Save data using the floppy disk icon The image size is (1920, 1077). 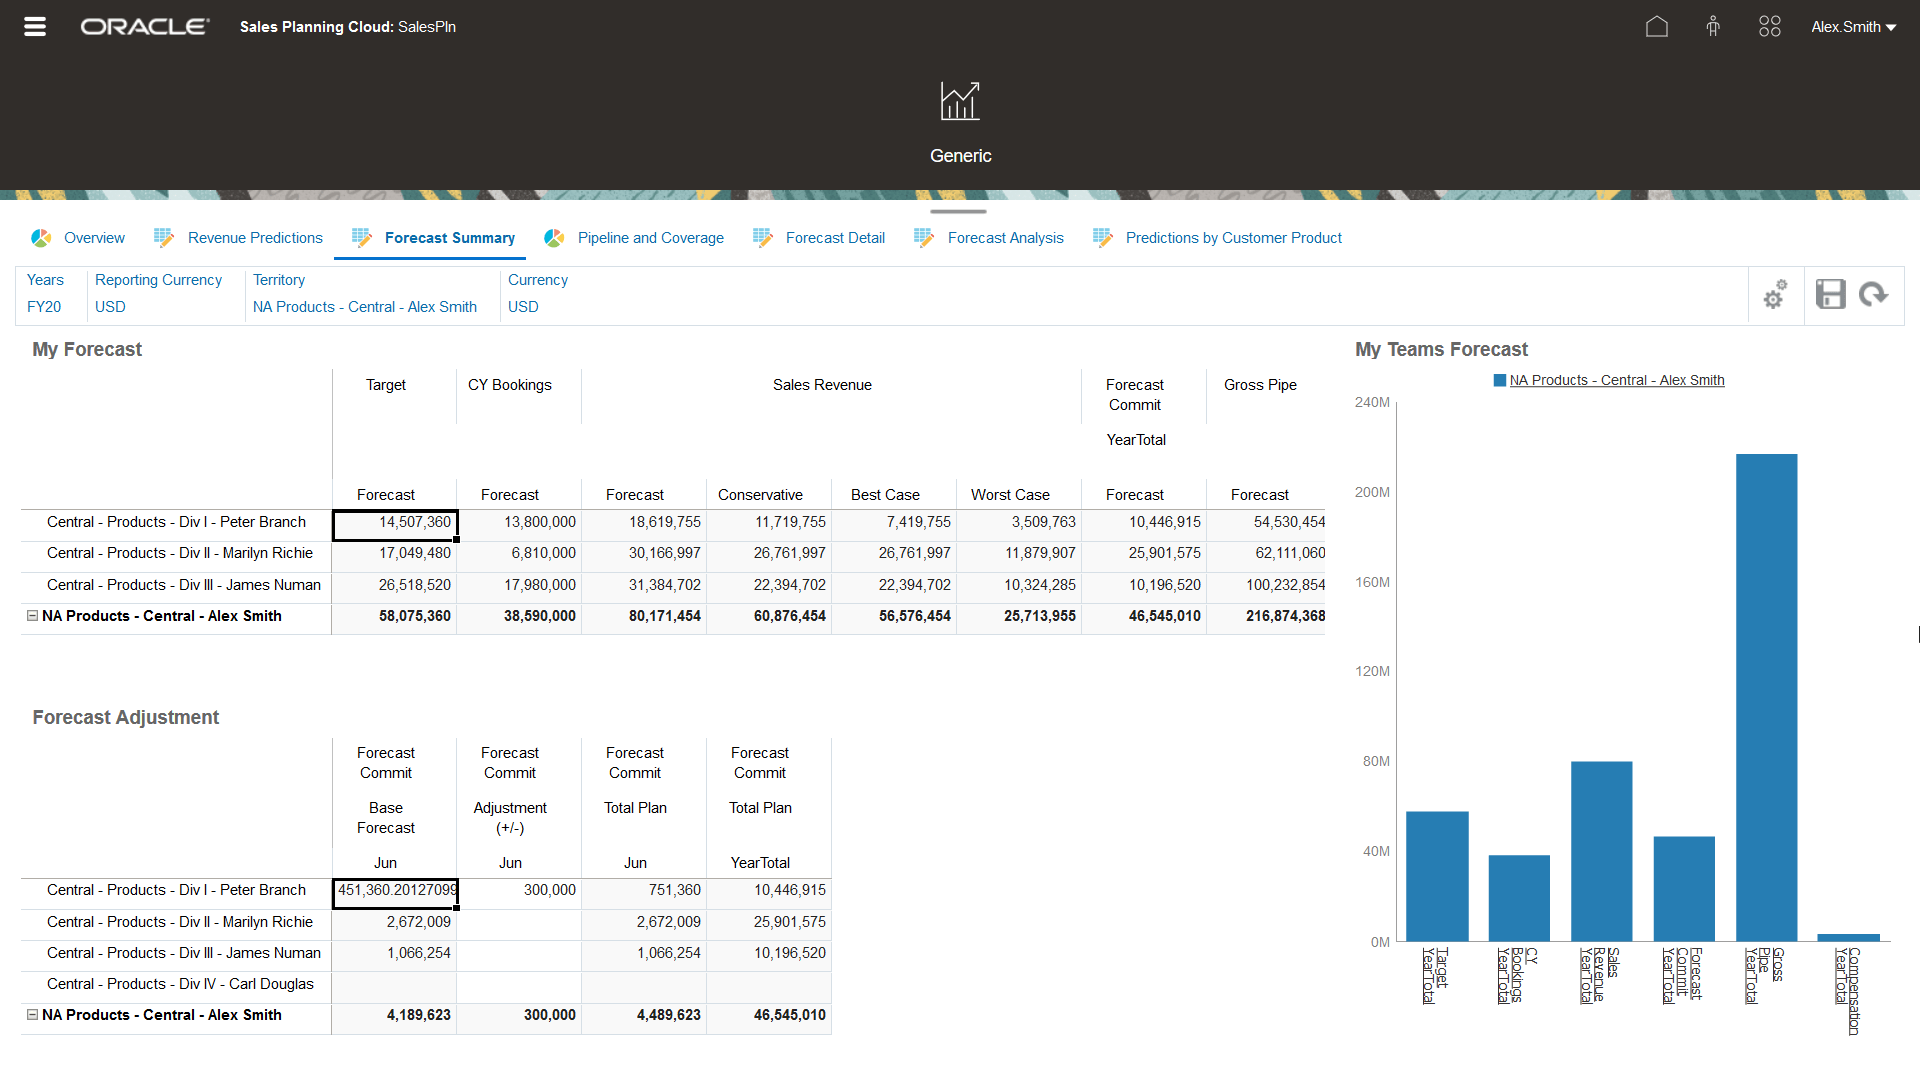(1830, 294)
